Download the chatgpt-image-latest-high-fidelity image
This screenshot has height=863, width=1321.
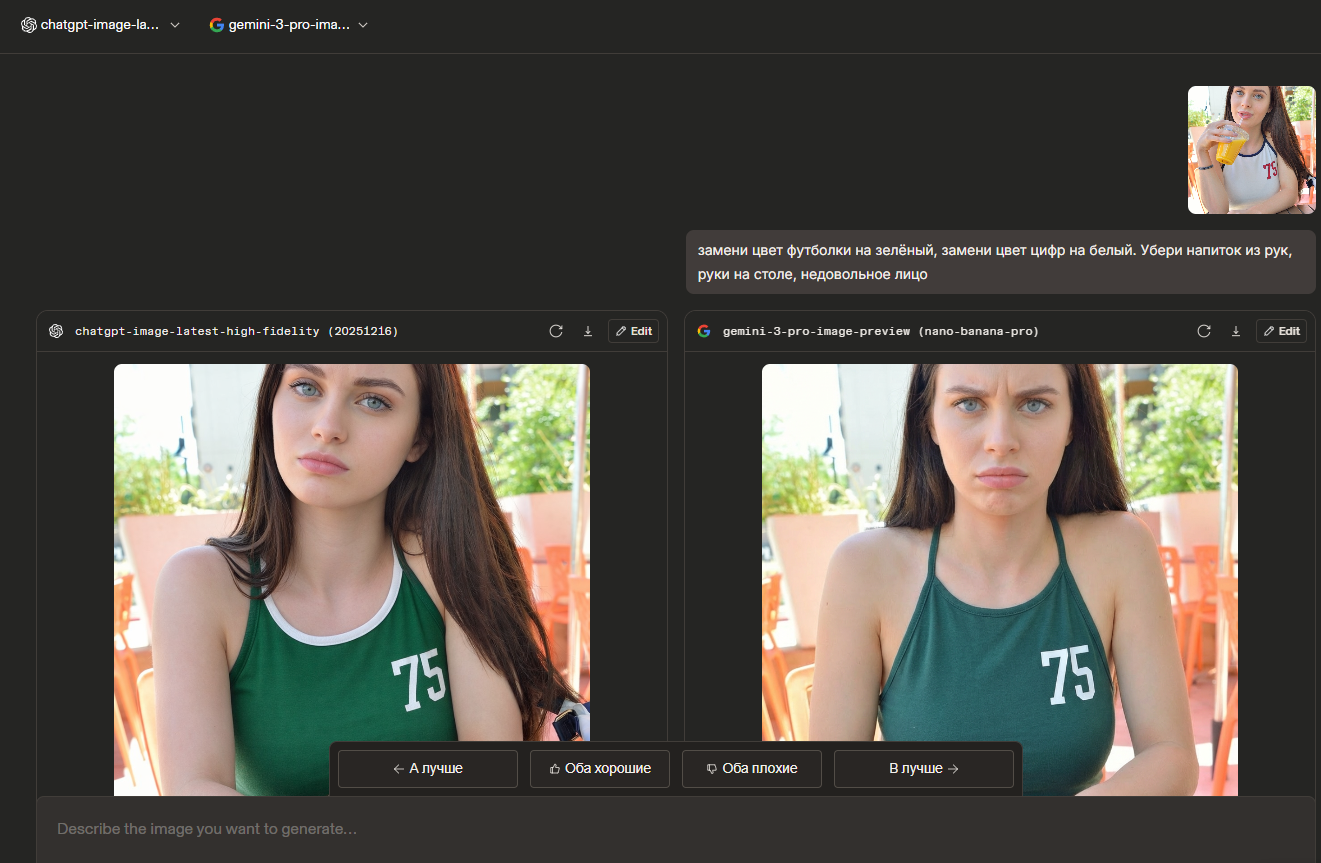588,331
